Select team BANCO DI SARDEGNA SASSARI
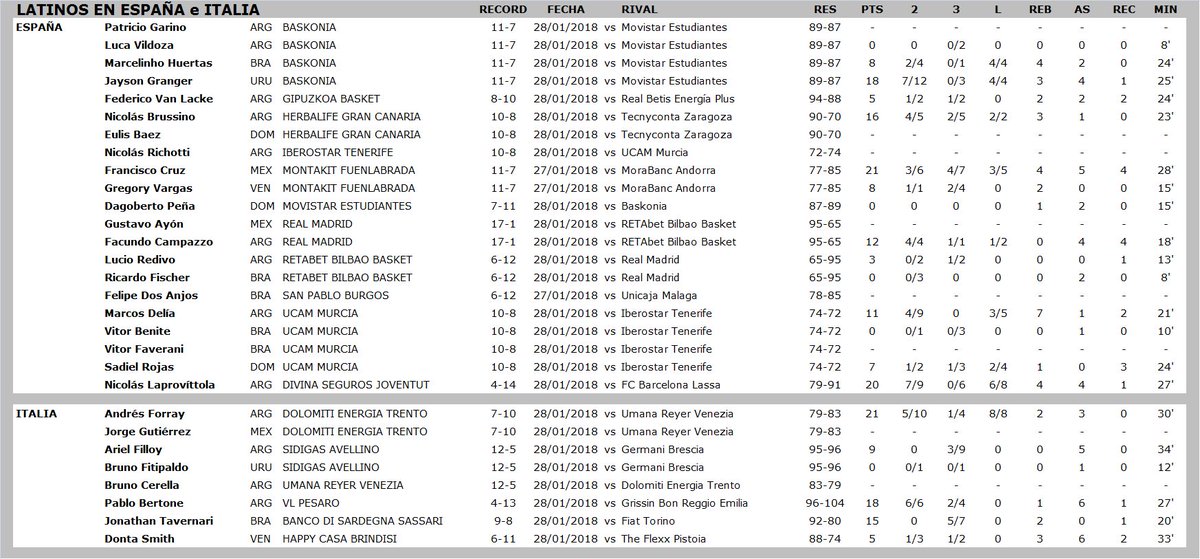This screenshot has height=559, width=1200. point(361,521)
